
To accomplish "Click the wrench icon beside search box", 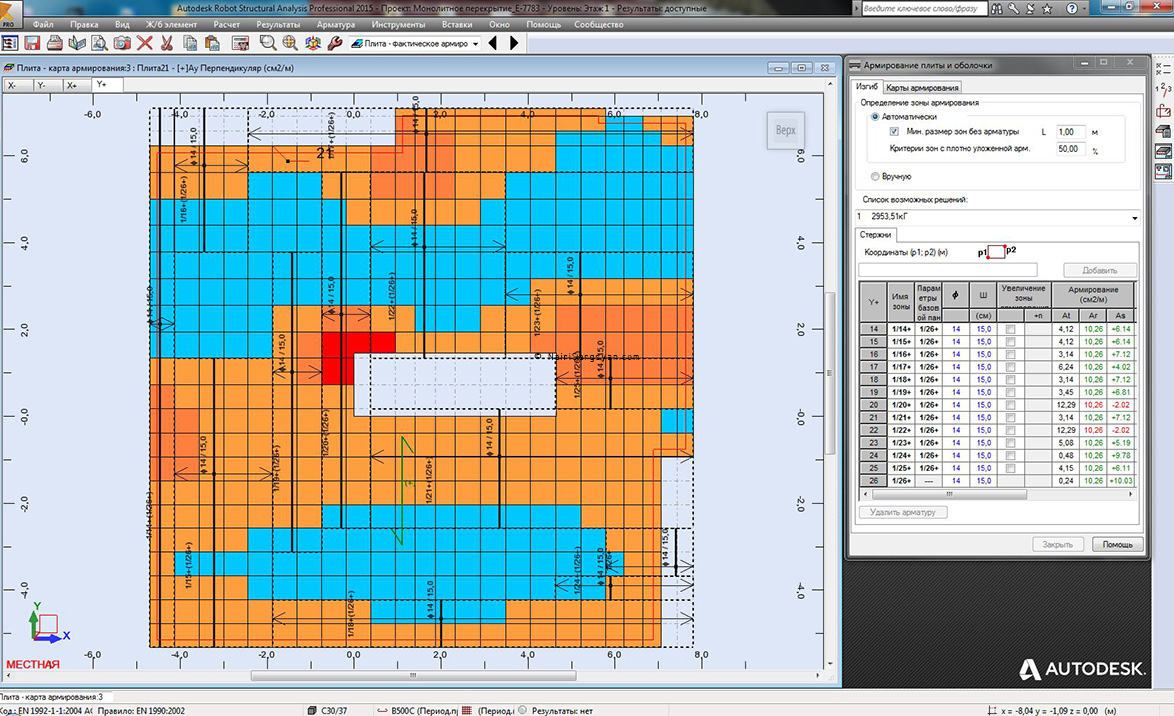I will [1013, 8].
